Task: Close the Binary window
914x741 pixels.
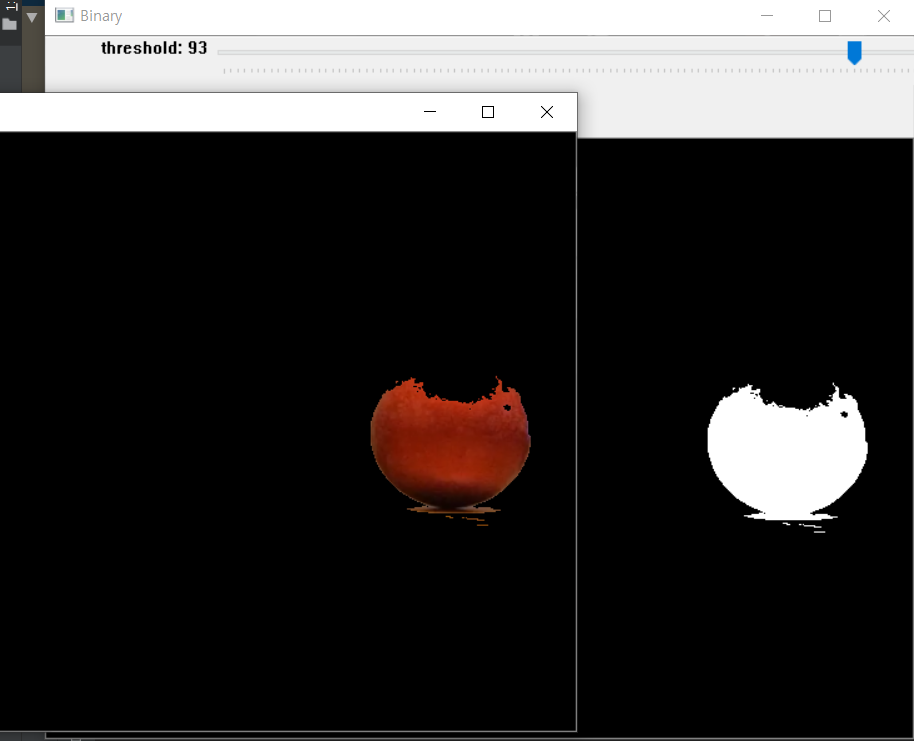Action: coord(884,16)
